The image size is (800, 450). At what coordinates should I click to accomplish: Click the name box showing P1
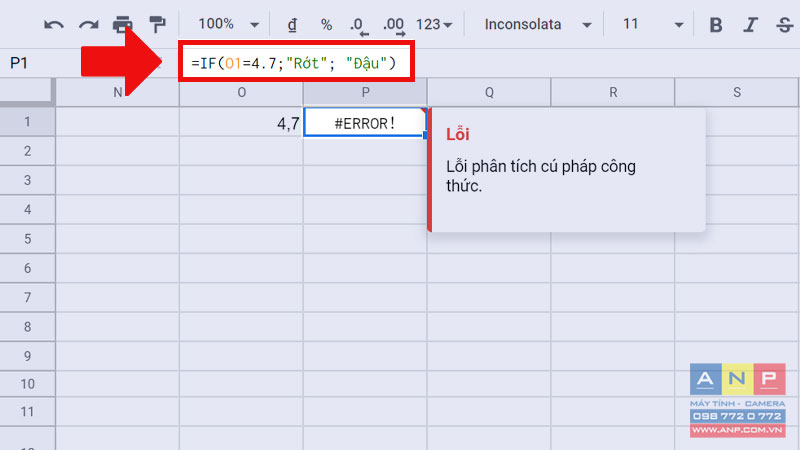coord(19,63)
